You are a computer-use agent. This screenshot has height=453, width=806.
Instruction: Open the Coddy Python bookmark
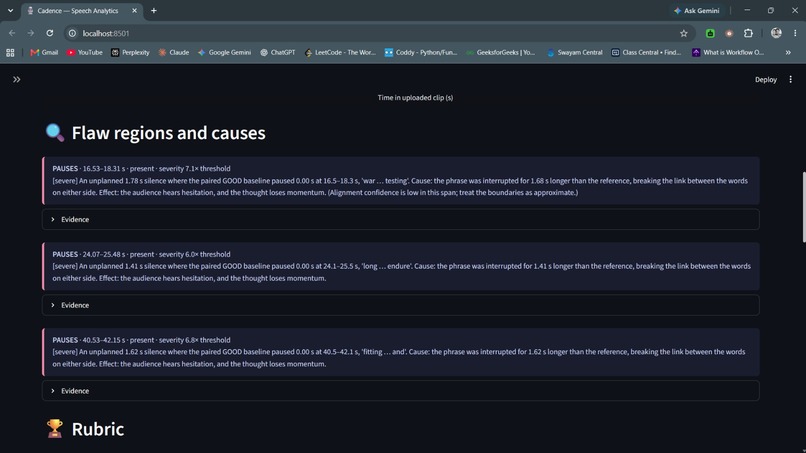421,52
